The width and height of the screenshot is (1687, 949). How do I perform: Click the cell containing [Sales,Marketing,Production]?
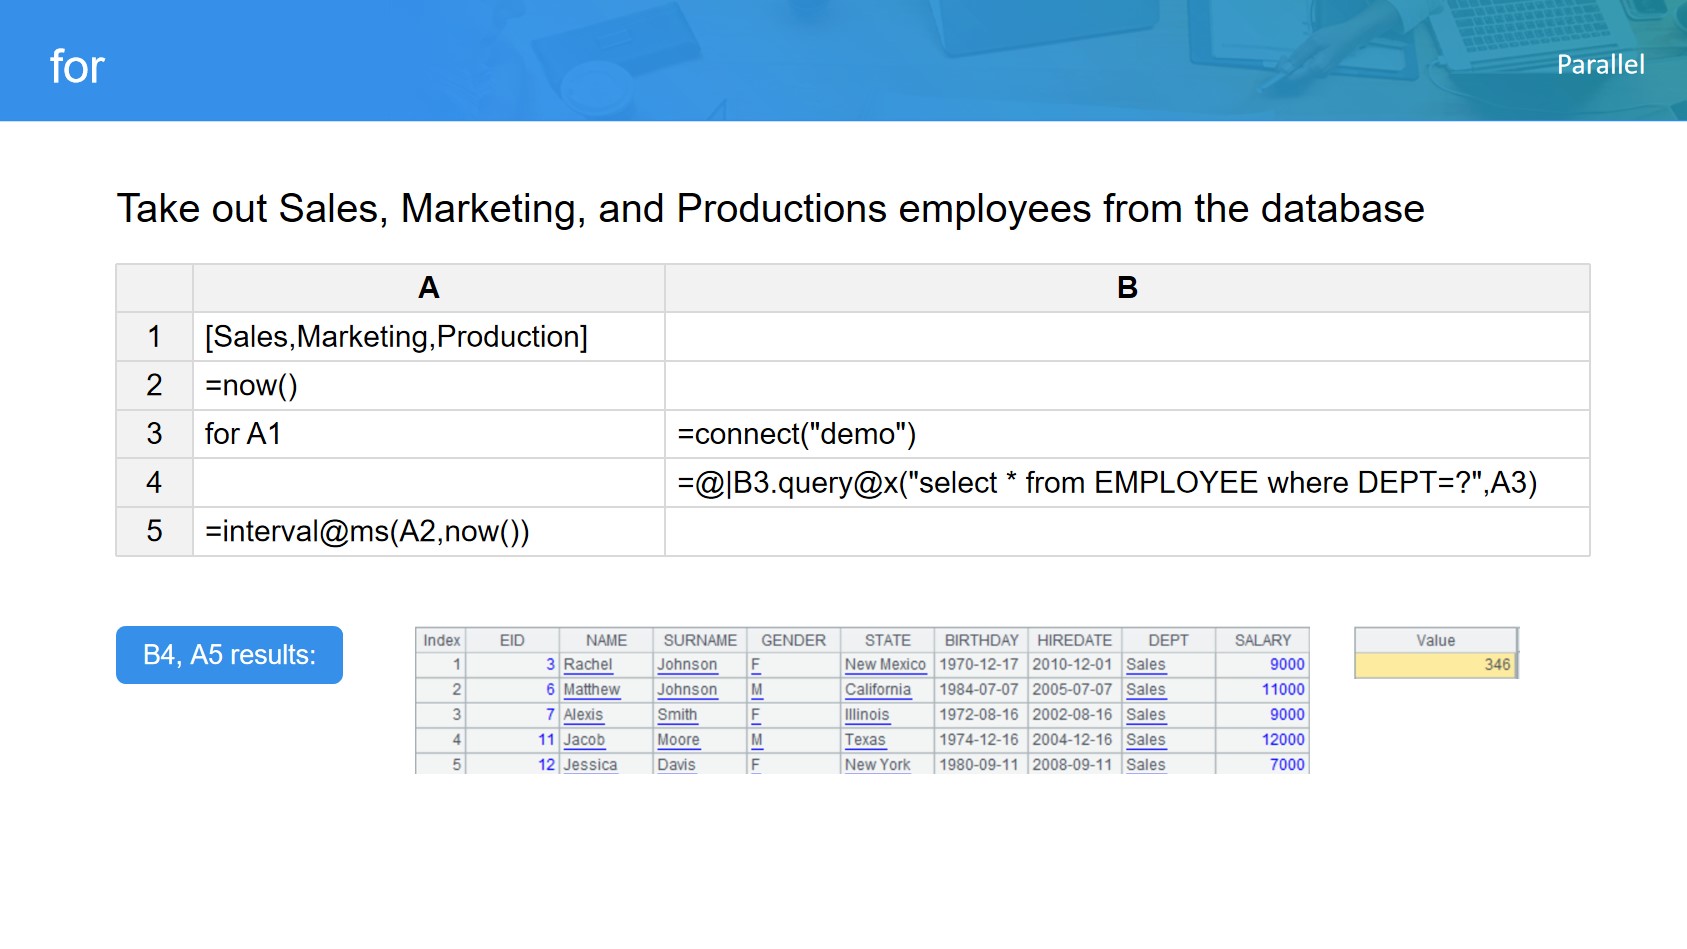[x=396, y=337]
